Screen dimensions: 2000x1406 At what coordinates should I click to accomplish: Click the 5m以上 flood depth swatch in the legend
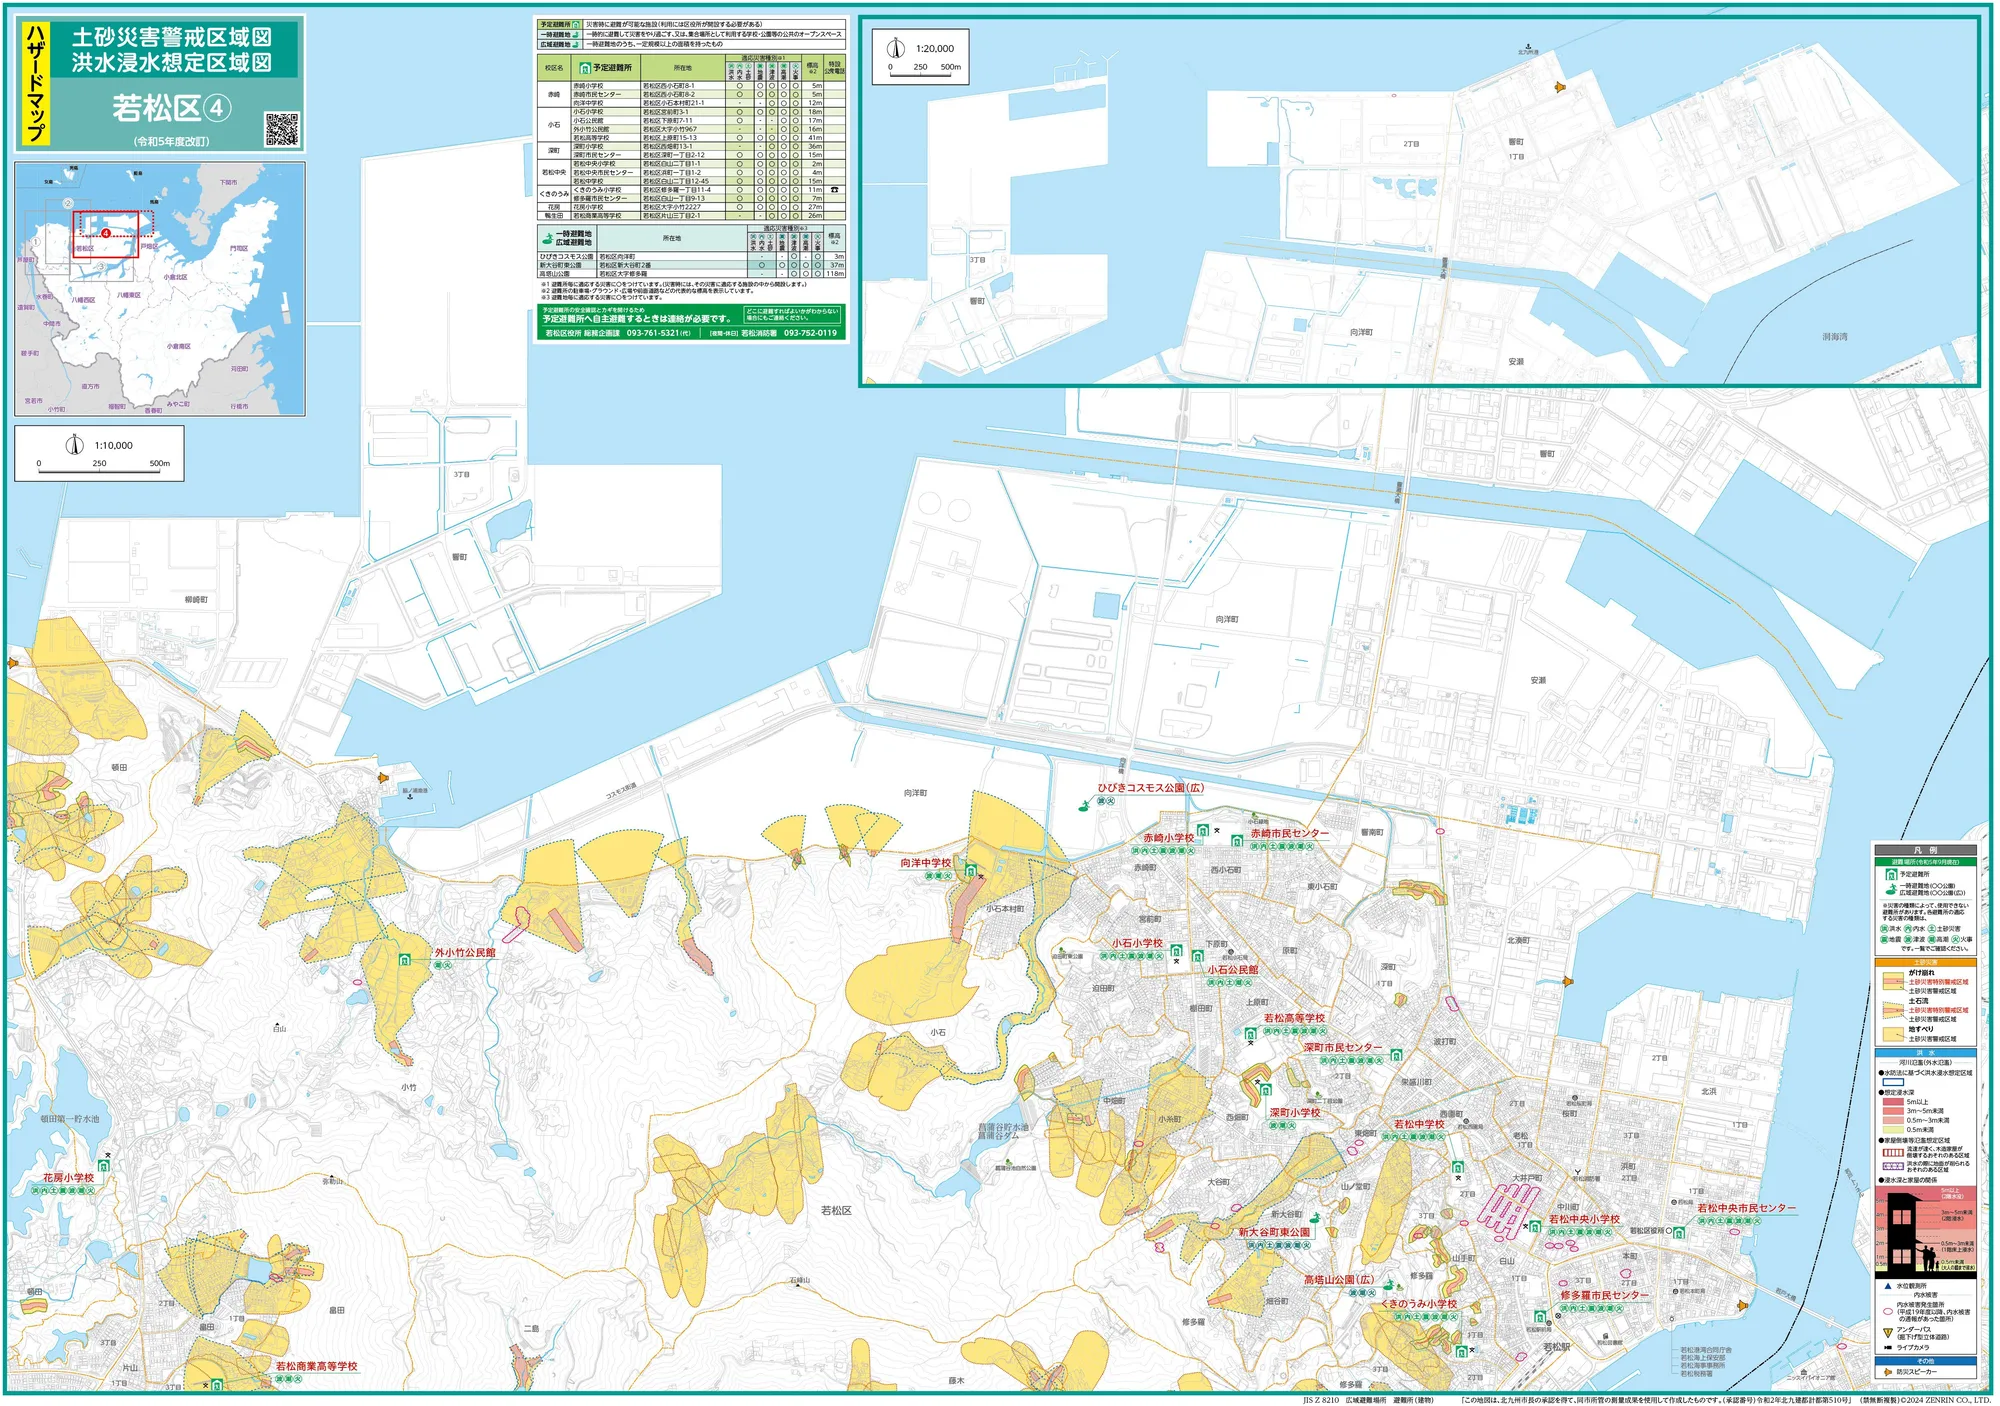[x=1893, y=1102]
